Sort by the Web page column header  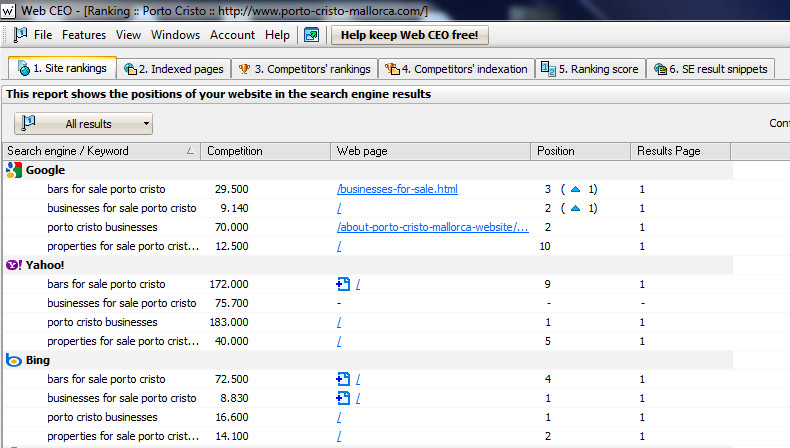pos(430,151)
